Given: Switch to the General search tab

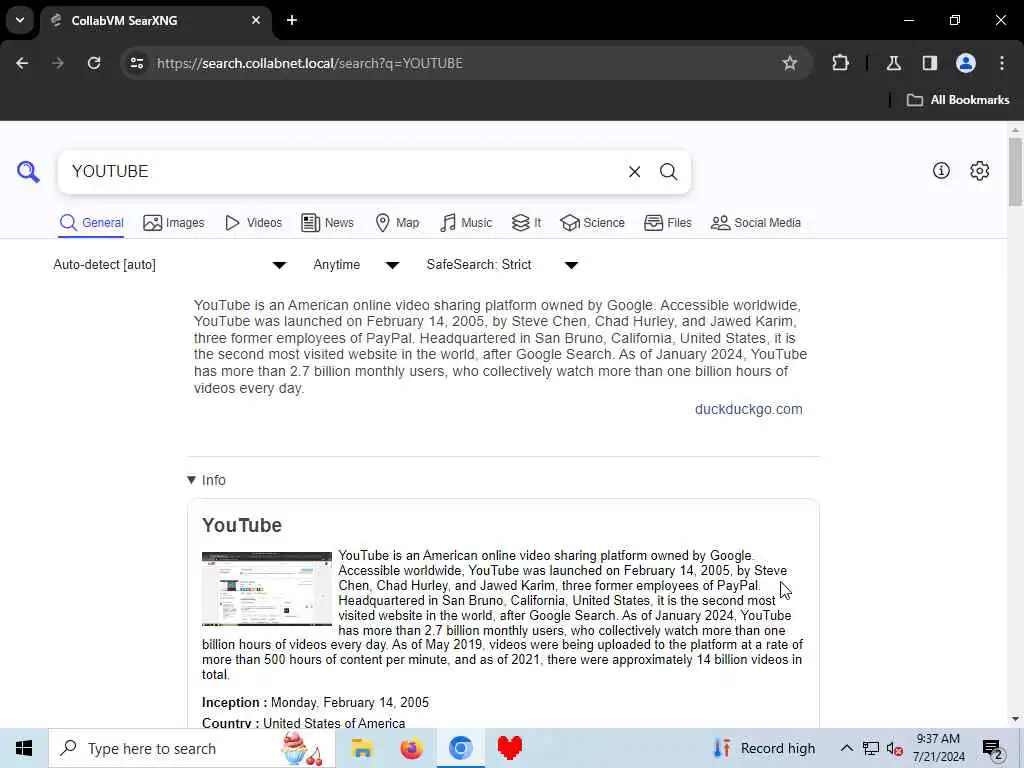Looking at the screenshot, I should pos(91,223).
